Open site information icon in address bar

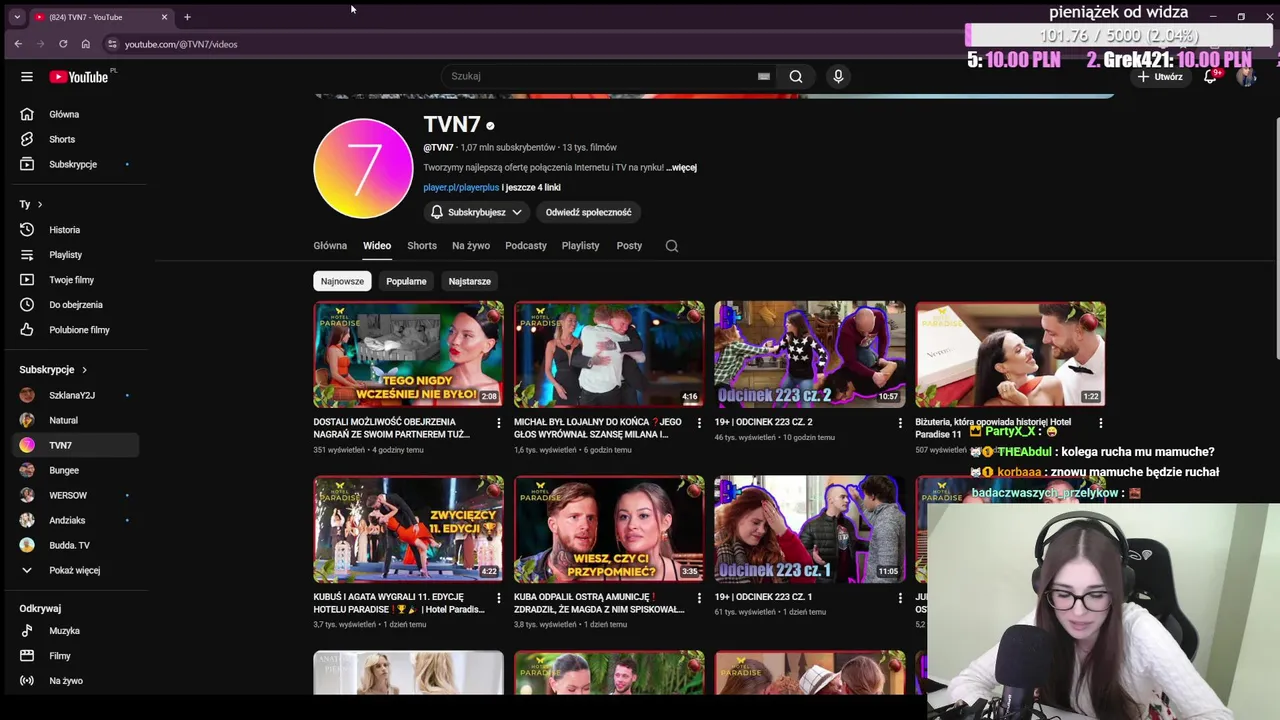tap(112, 44)
